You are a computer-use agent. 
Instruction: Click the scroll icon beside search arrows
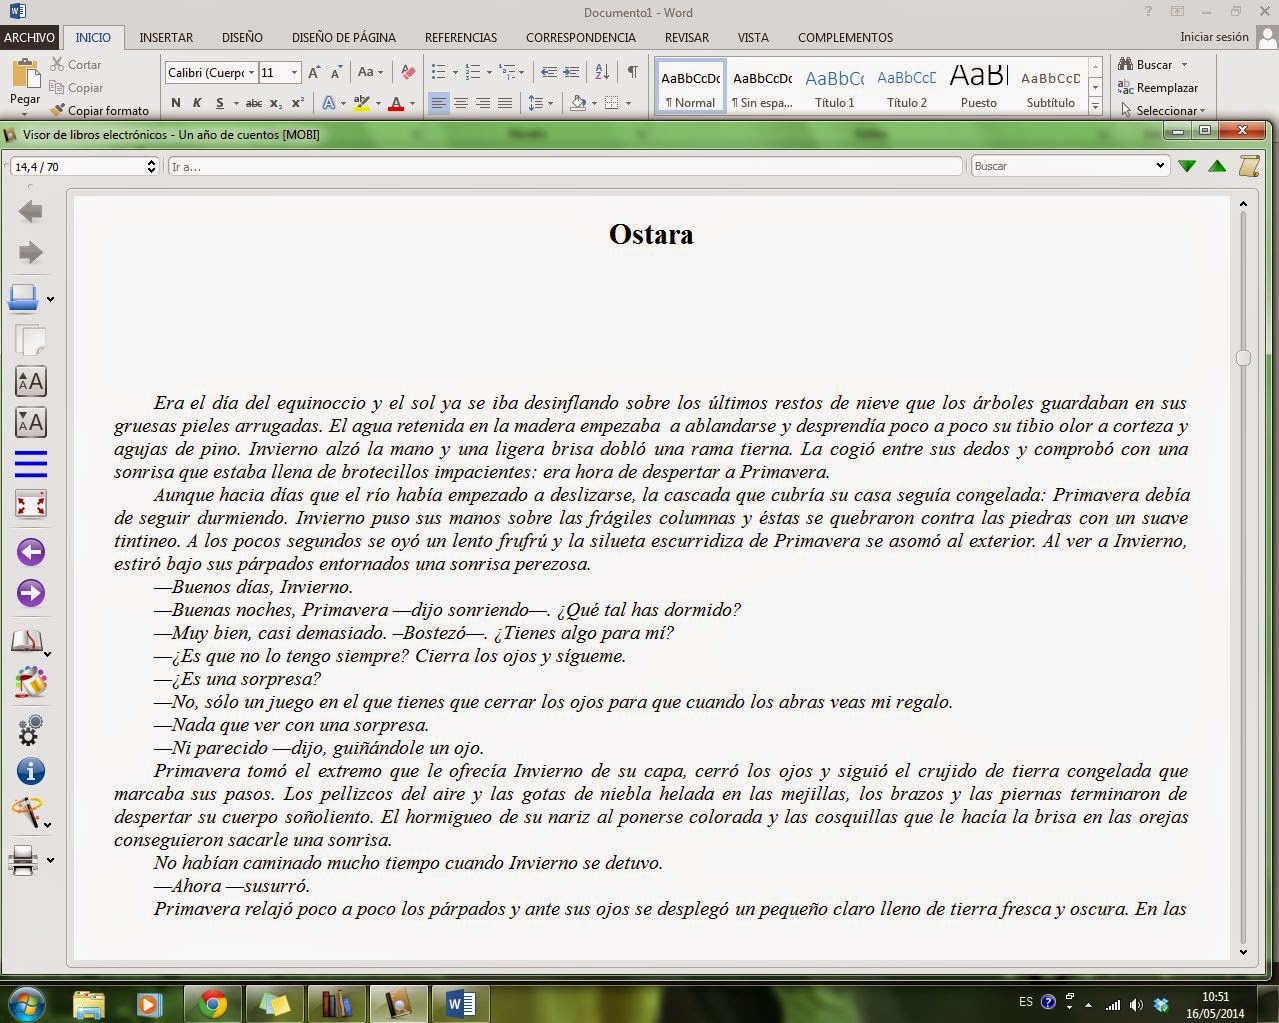[x=1249, y=166]
